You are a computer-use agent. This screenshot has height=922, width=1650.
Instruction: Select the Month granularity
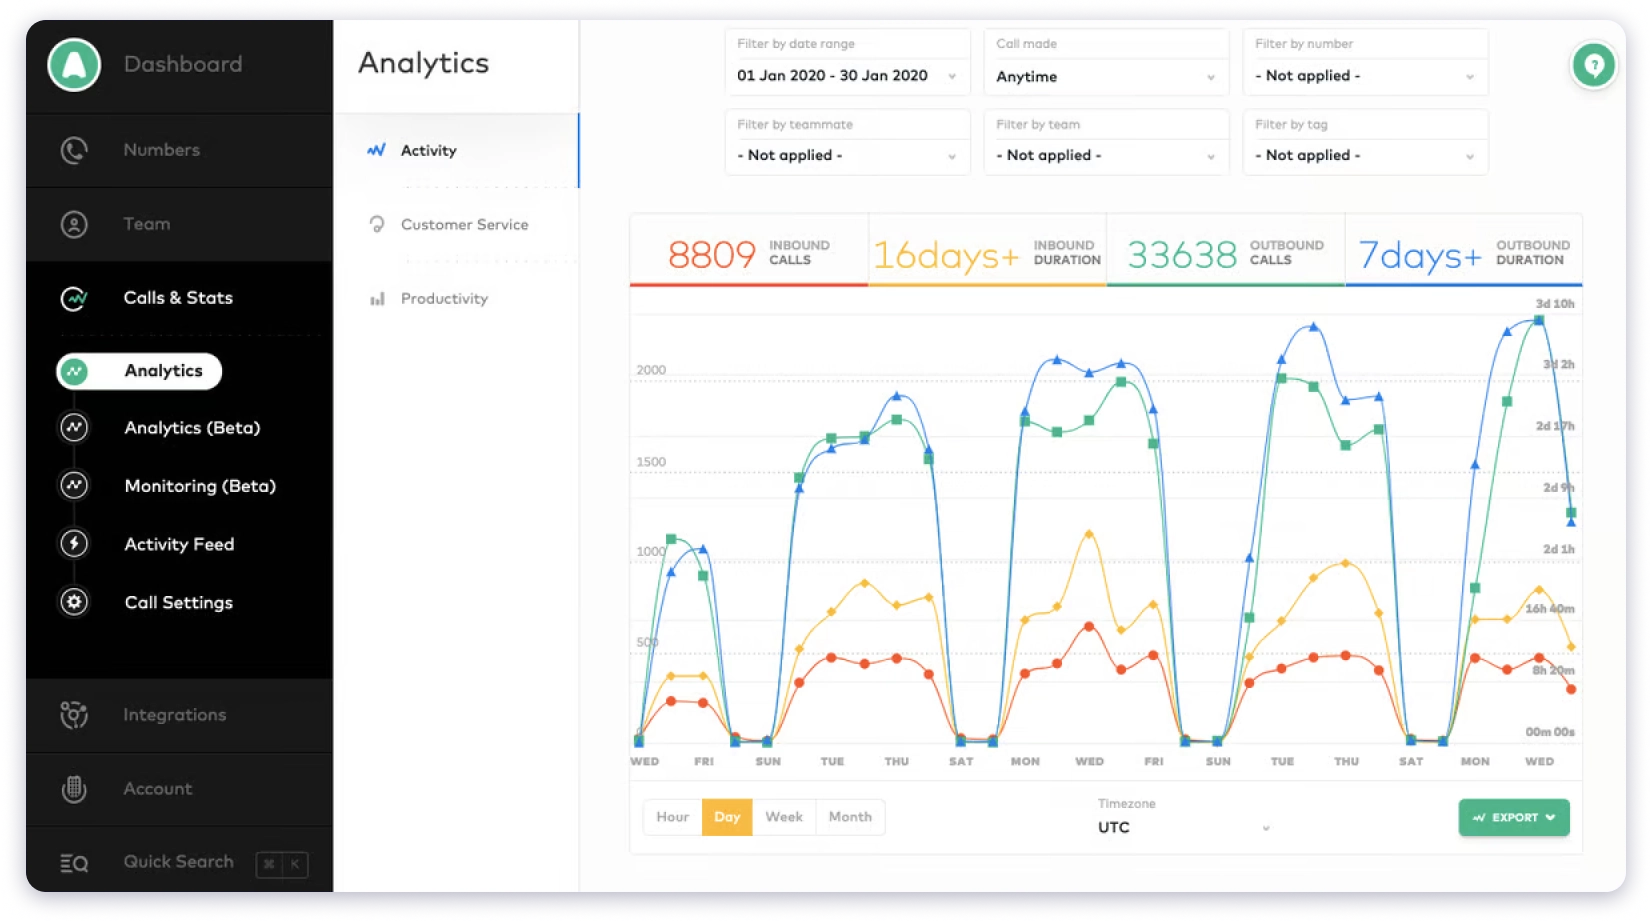point(850,817)
